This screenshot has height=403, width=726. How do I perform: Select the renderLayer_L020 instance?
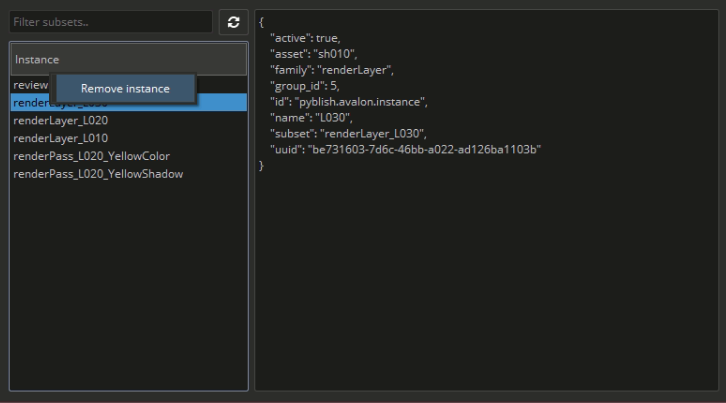tap(129, 120)
